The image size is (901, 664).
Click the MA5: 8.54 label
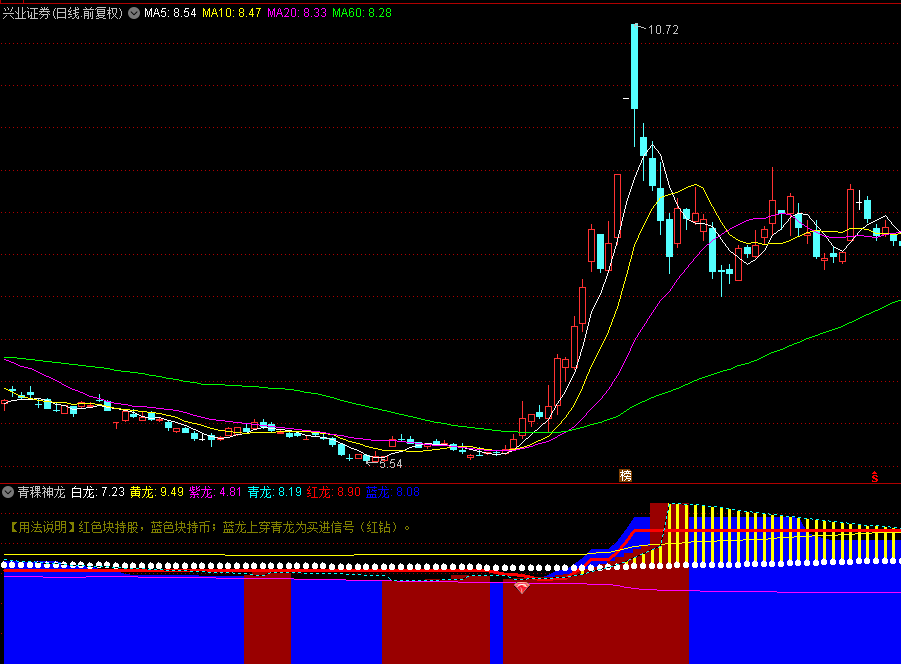(170, 13)
